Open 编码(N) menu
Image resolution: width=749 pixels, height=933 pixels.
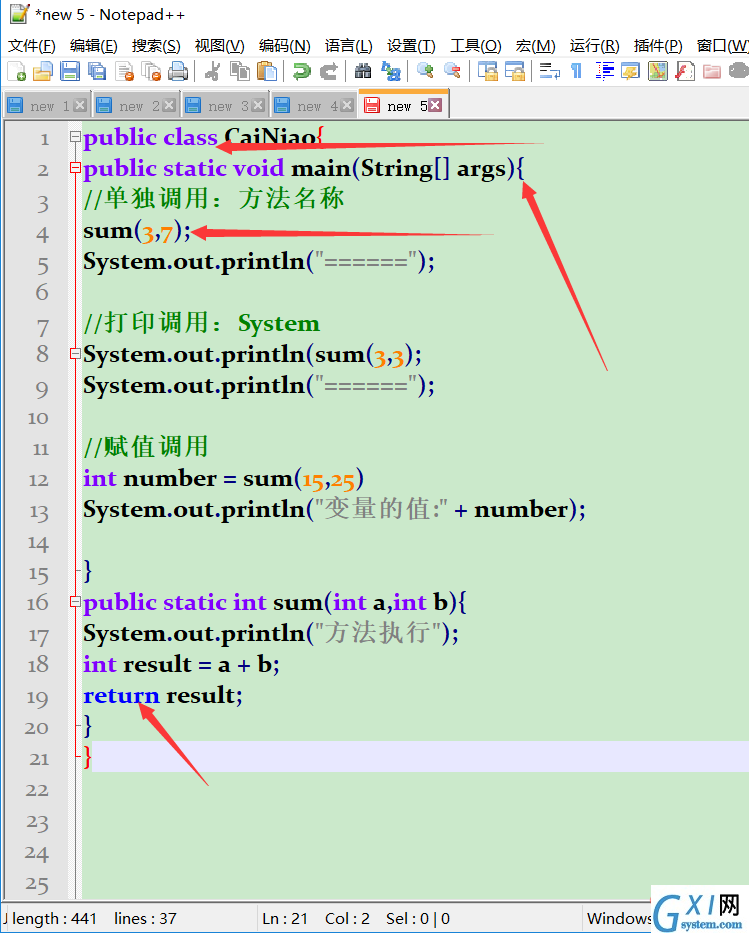[284, 46]
